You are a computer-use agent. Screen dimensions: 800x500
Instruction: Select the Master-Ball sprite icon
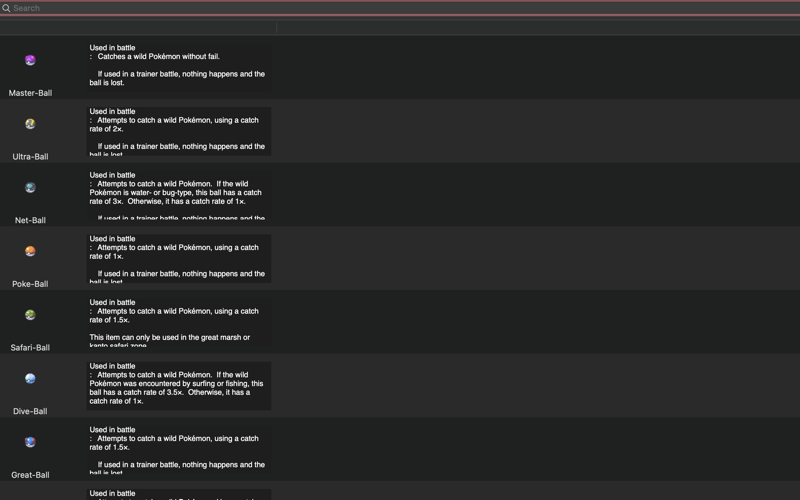pos(30,60)
